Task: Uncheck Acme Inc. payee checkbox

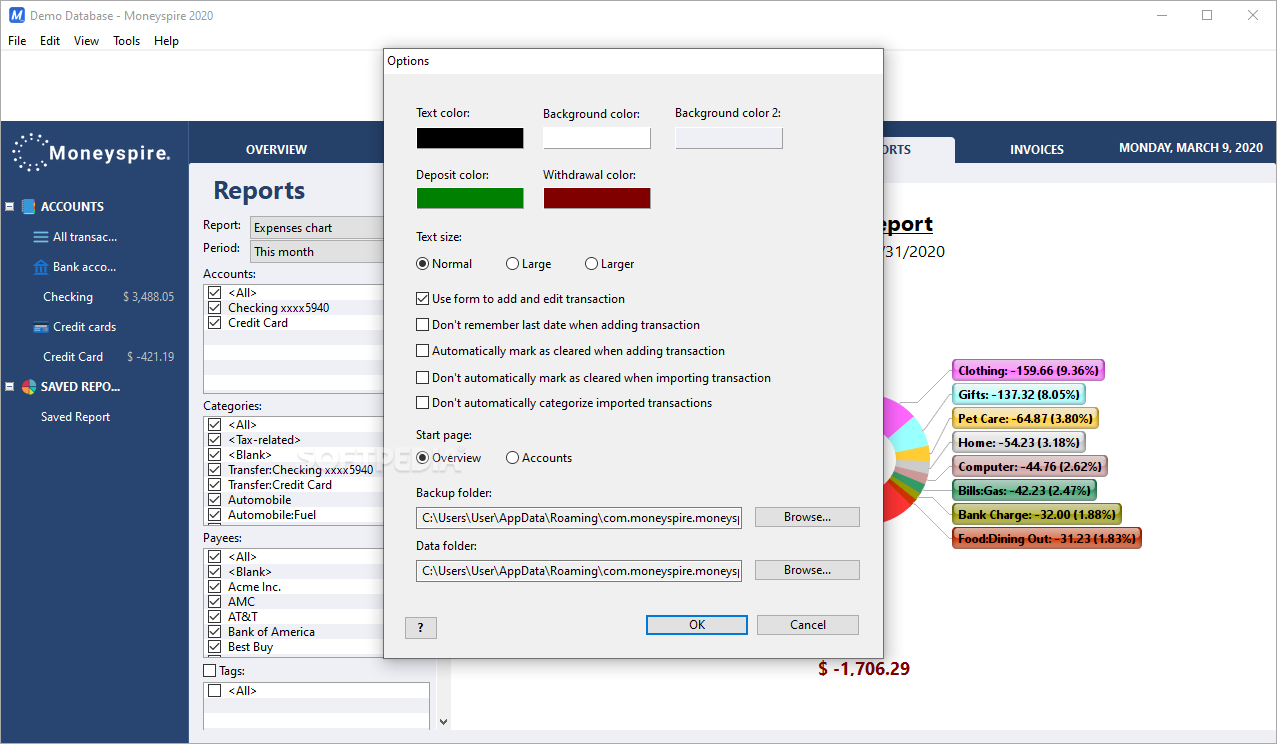Action: tap(215, 587)
